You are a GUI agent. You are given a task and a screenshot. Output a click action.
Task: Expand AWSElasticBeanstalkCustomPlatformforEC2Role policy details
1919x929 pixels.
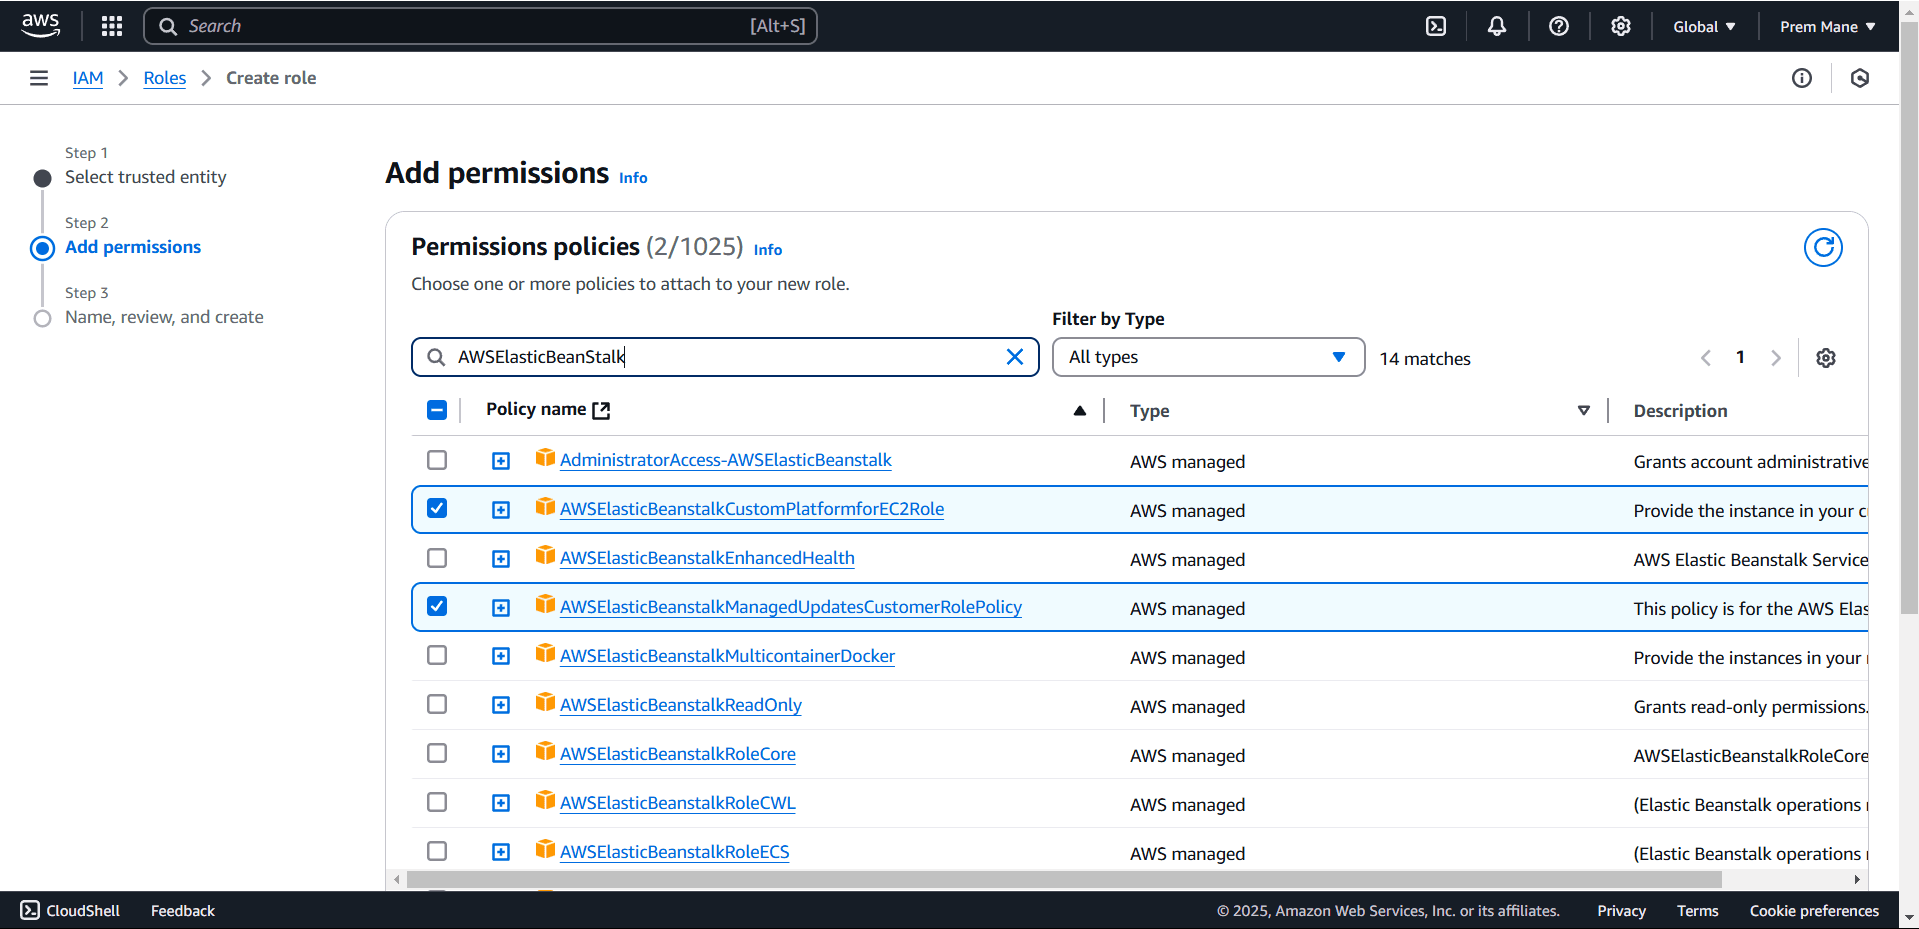(x=501, y=510)
